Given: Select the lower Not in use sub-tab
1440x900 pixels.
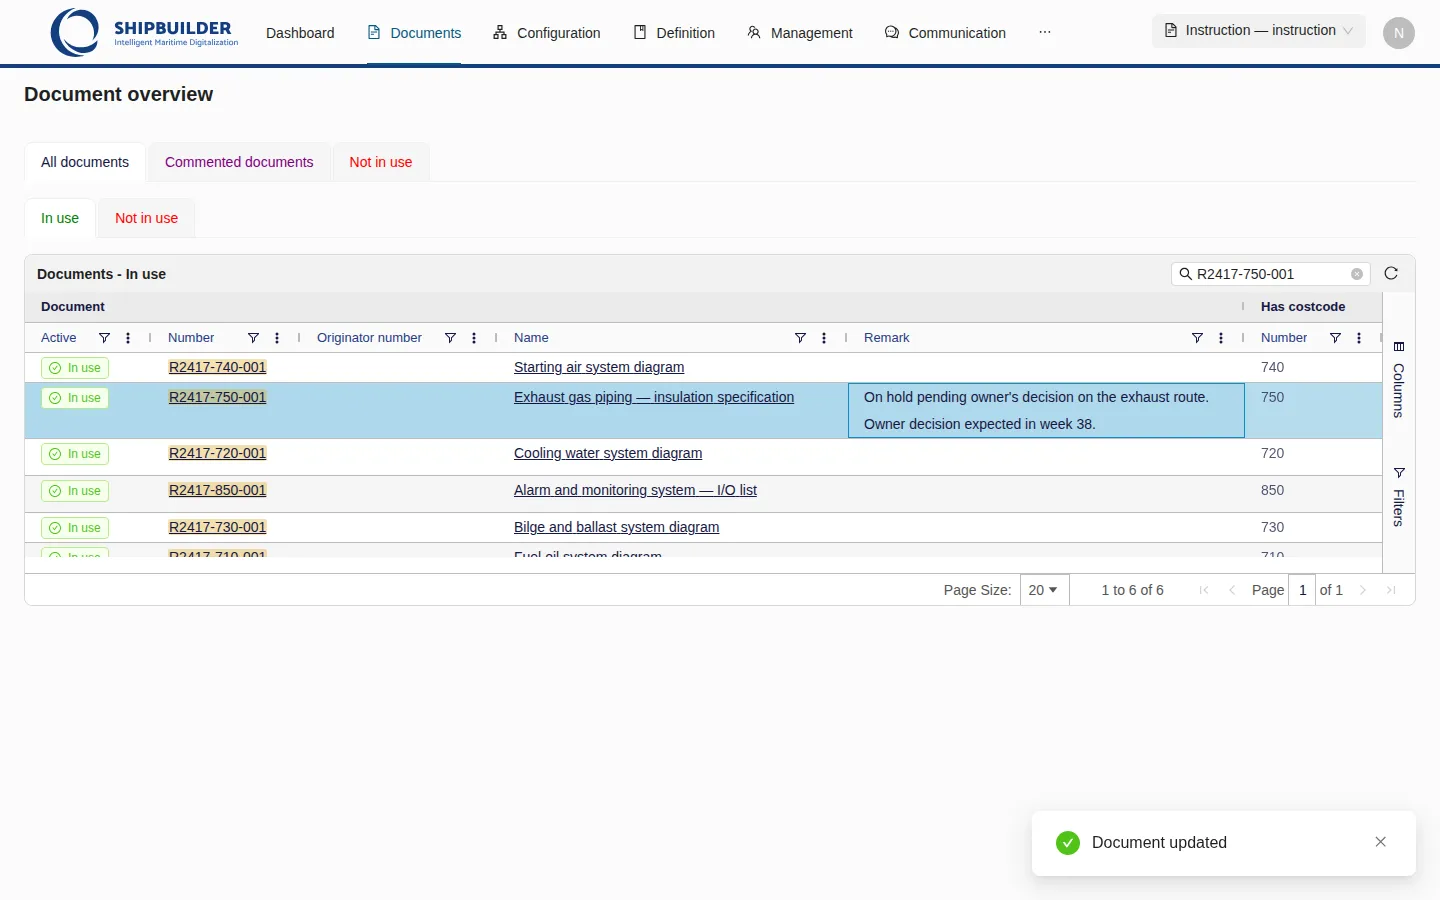Looking at the screenshot, I should (x=146, y=218).
